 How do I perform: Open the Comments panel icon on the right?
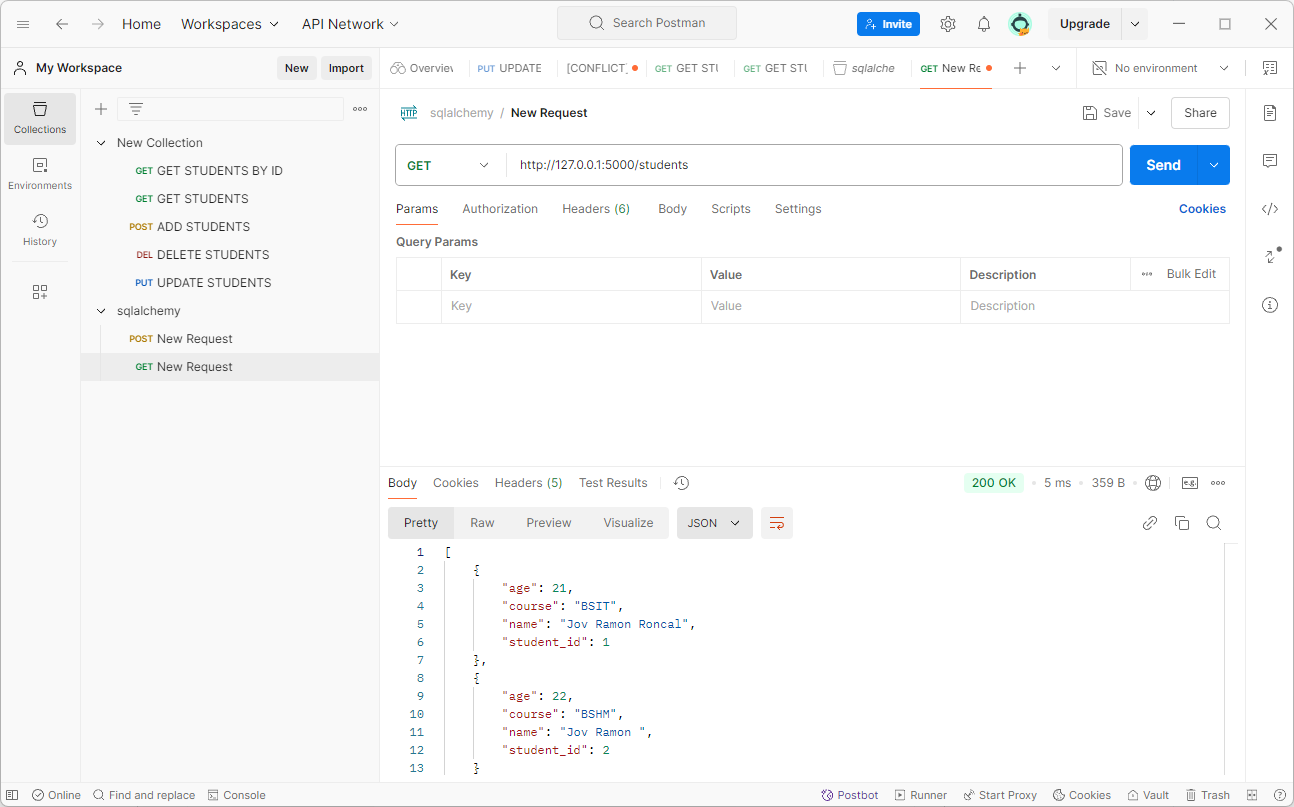click(1270, 161)
